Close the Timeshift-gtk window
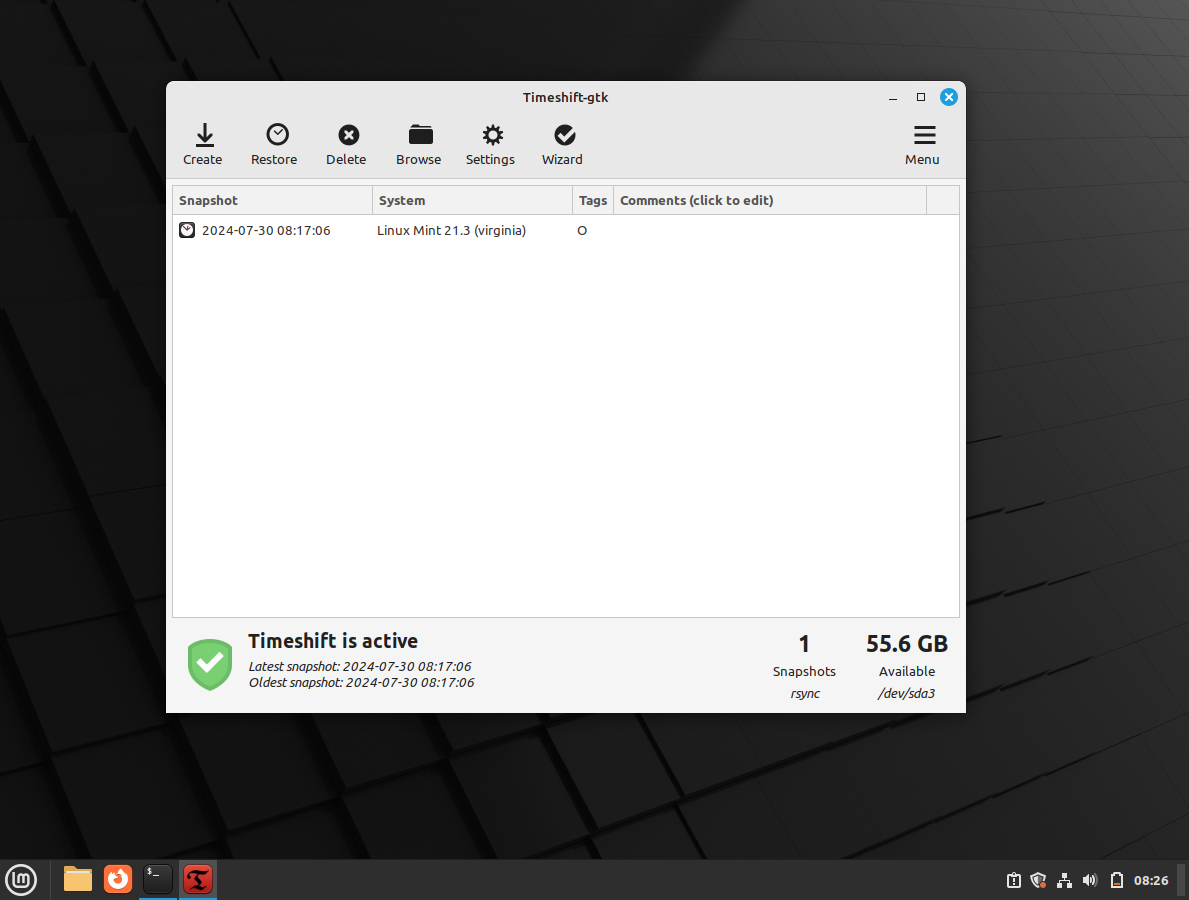Viewport: 1189px width, 900px height. click(949, 97)
